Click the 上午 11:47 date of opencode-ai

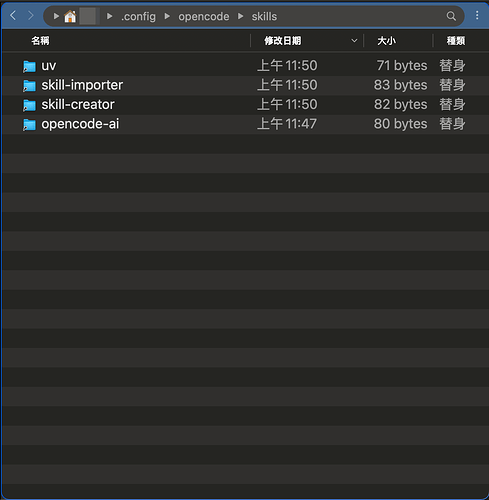[287, 124]
